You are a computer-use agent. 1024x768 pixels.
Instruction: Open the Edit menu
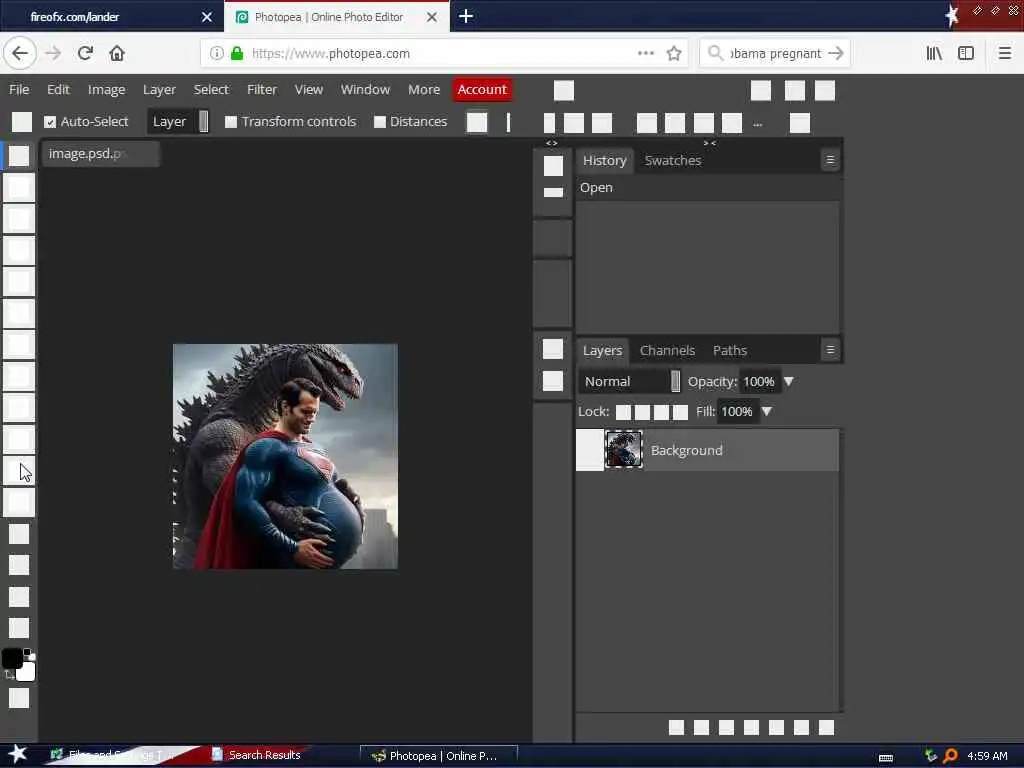[x=58, y=89]
